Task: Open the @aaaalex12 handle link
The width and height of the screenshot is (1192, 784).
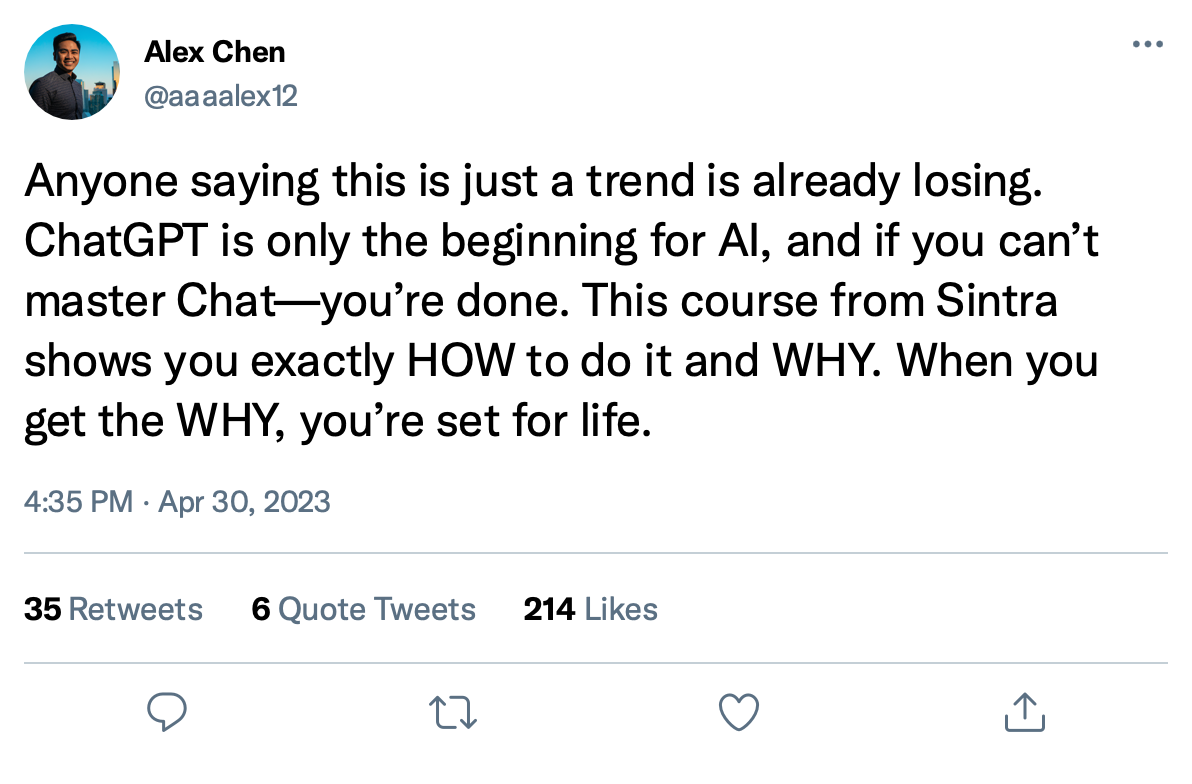Action: (x=220, y=96)
